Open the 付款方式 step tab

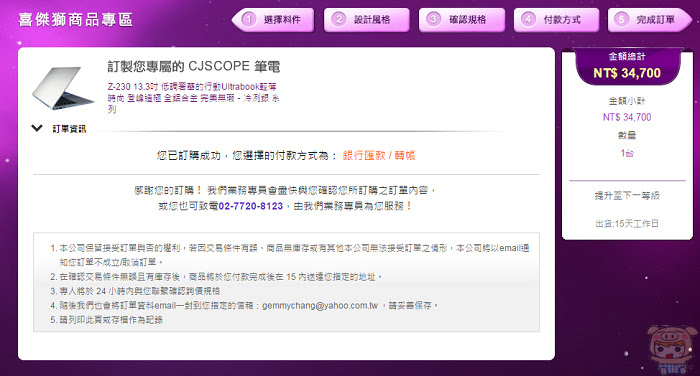click(556, 20)
